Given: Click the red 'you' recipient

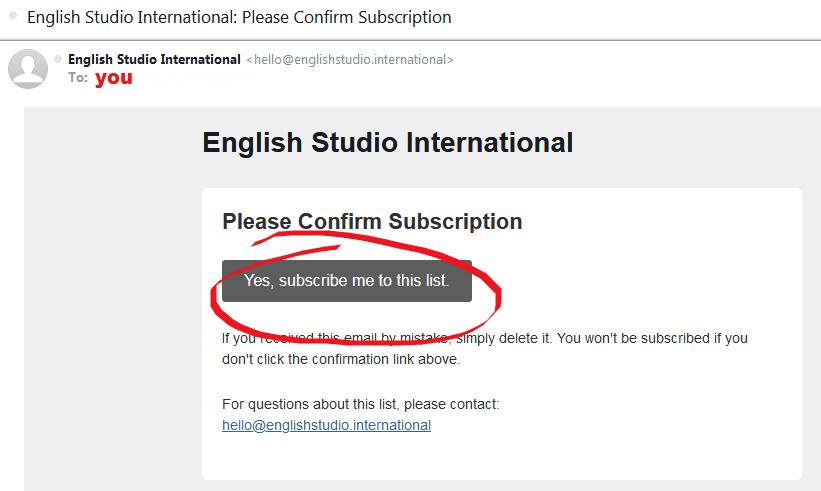Looking at the screenshot, I should (113, 78).
